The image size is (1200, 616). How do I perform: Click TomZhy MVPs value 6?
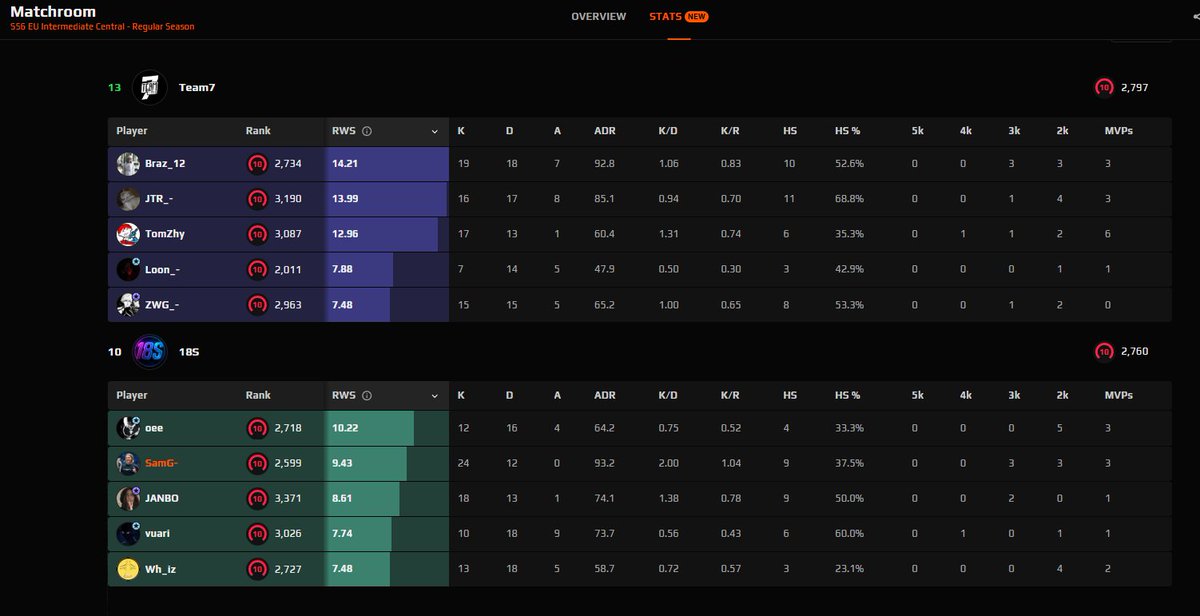coord(1108,234)
